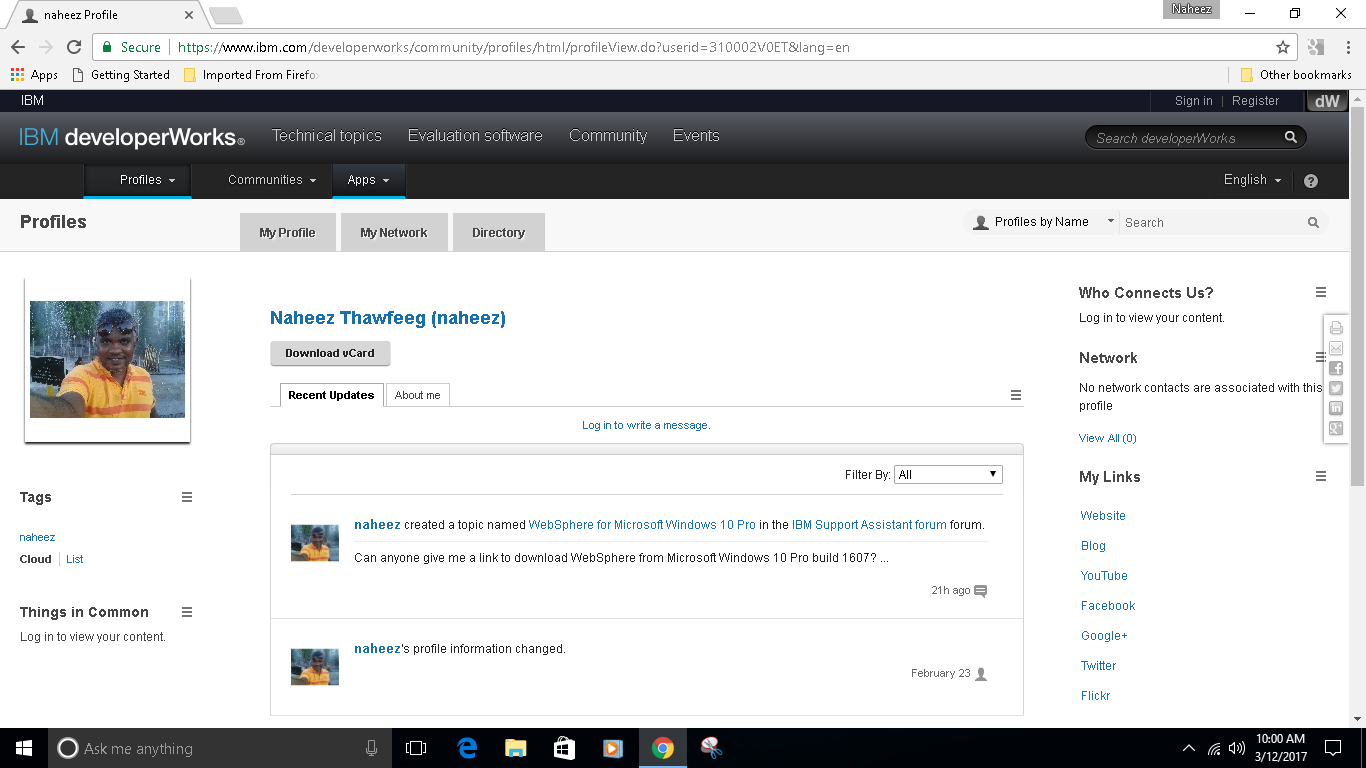Click the person icon beside February 23
Screen dimensions: 1366x768
click(x=981, y=674)
